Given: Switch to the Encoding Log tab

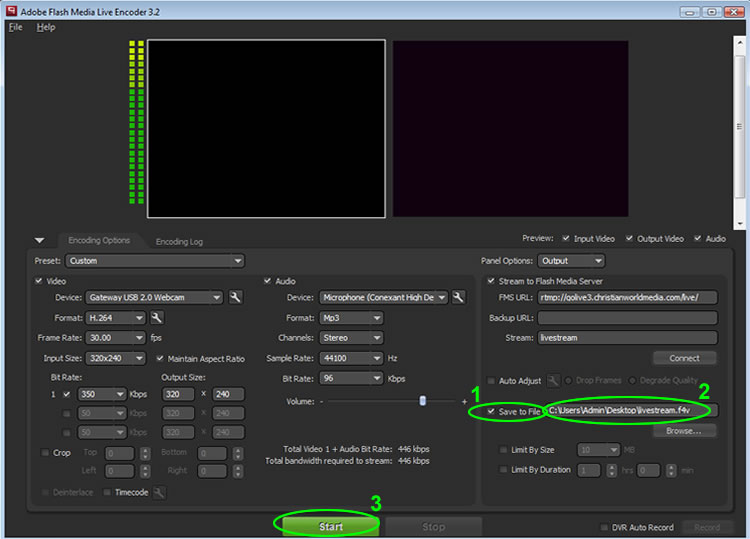Looking at the screenshot, I should (179, 242).
